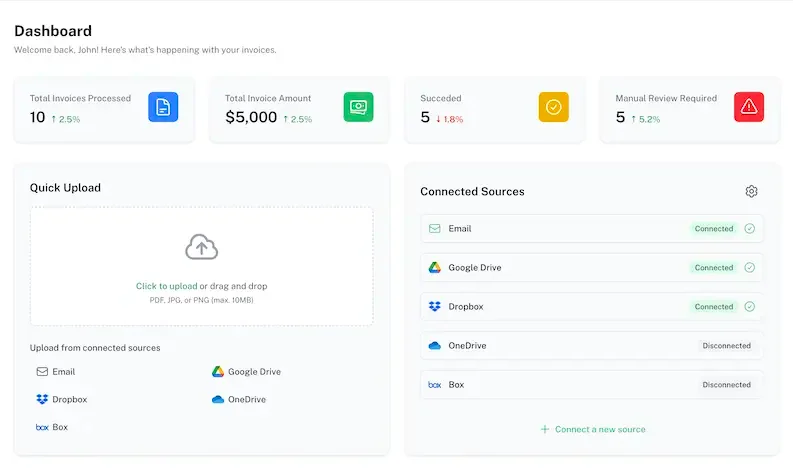Click the check circle icon on Dropbox row
This screenshot has height=472, width=793.
750,307
